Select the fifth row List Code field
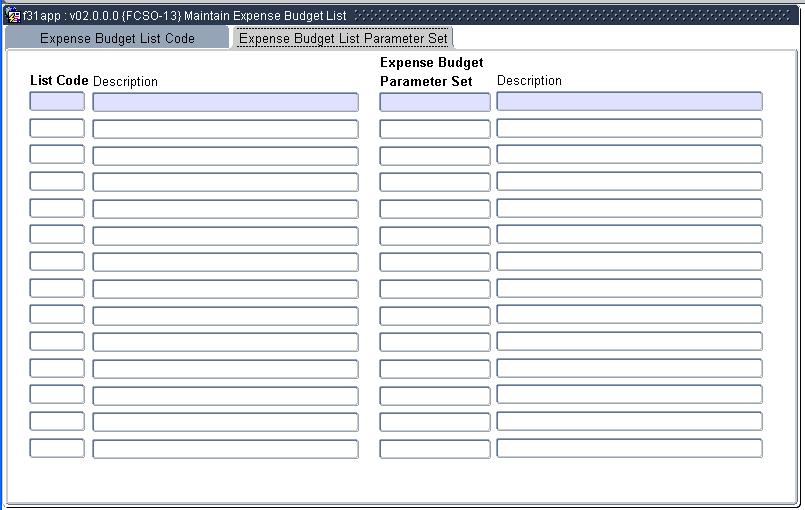805x510 pixels. (x=57, y=208)
